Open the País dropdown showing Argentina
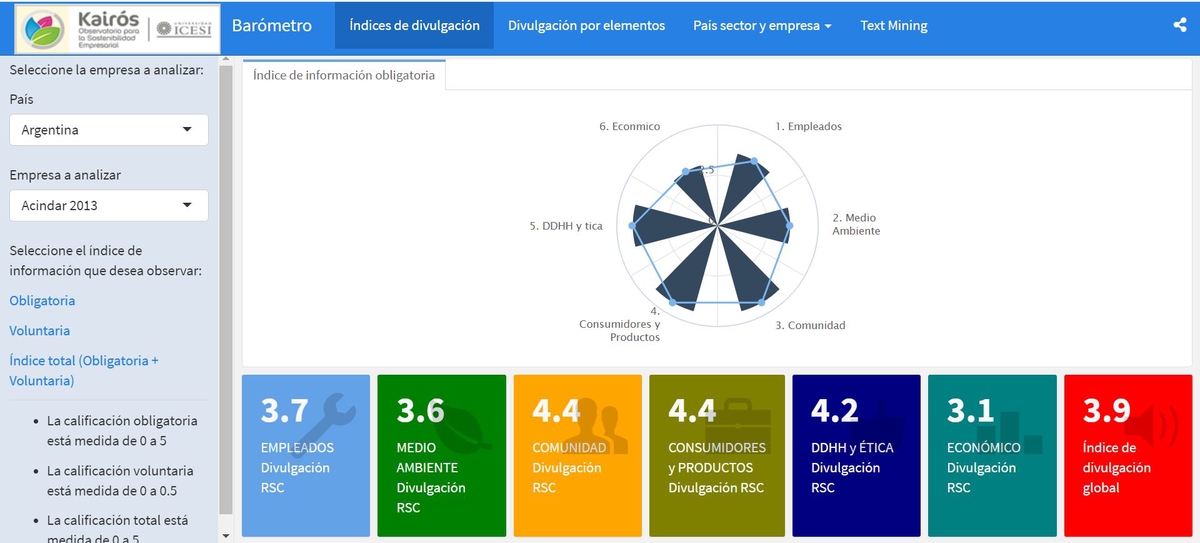Image resolution: width=1200 pixels, height=543 pixels. click(109, 130)
